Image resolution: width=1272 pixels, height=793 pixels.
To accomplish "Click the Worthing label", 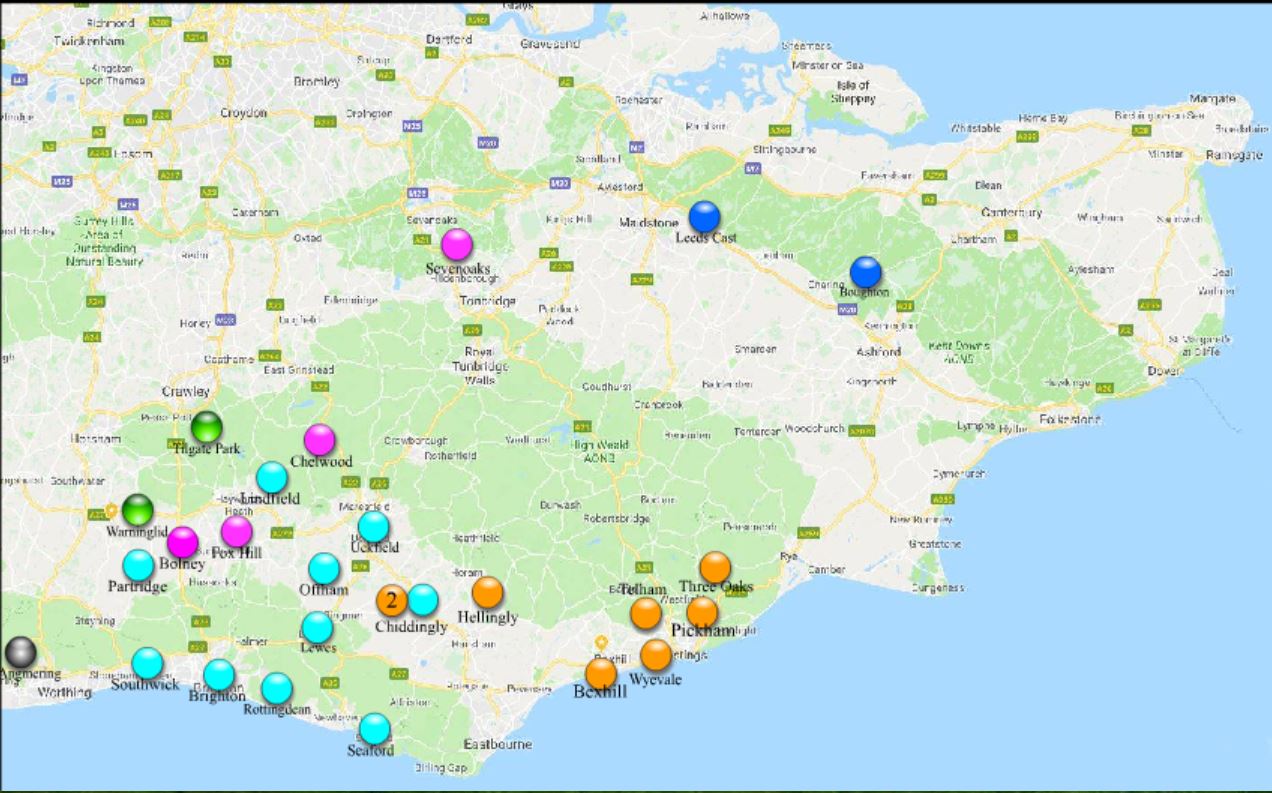I will point(64,692).
